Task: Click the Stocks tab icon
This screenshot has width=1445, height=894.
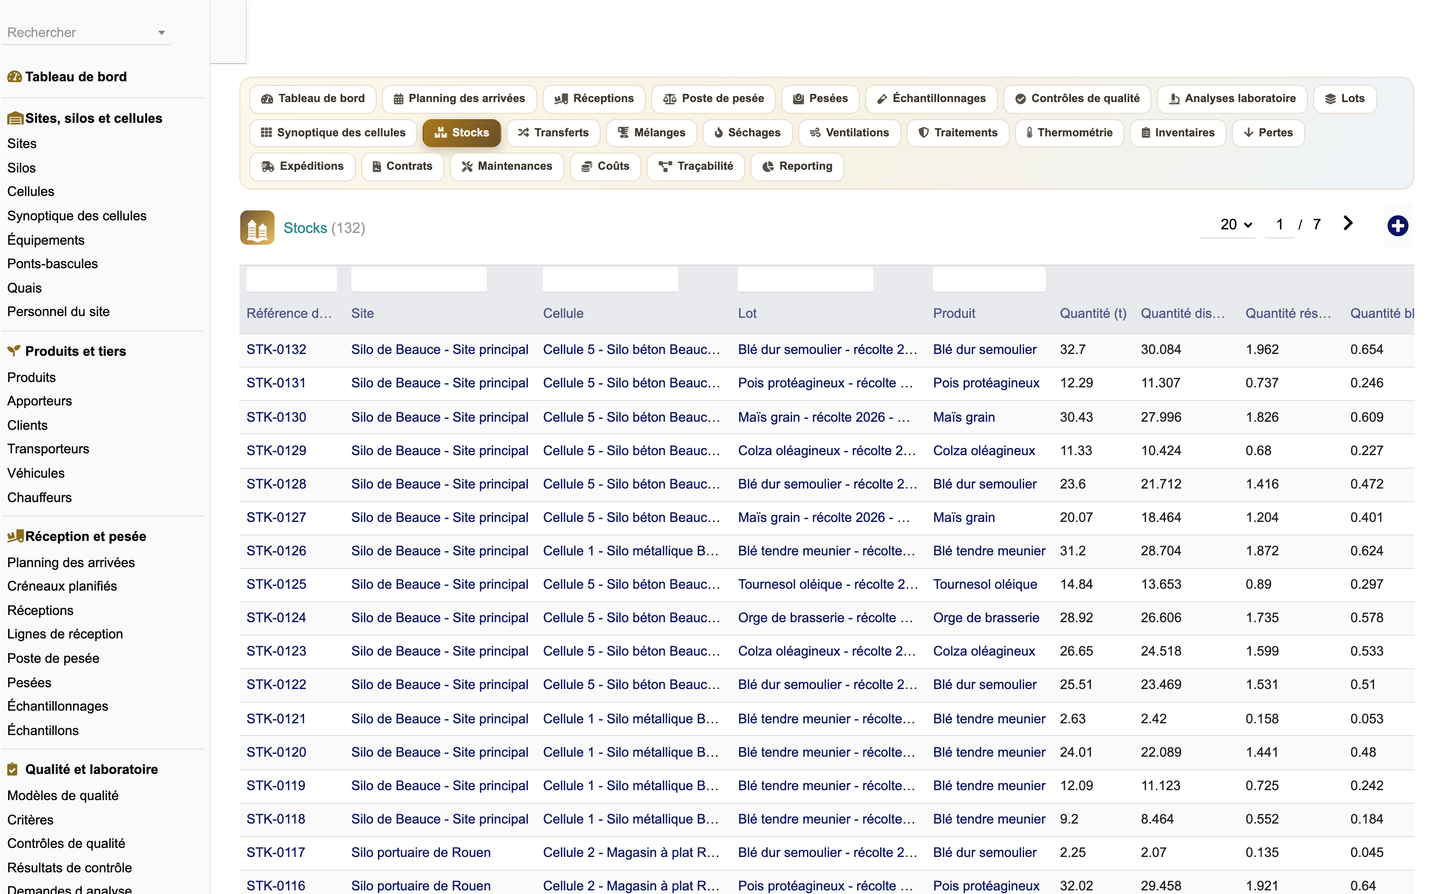Action: [x=440, y=133]
